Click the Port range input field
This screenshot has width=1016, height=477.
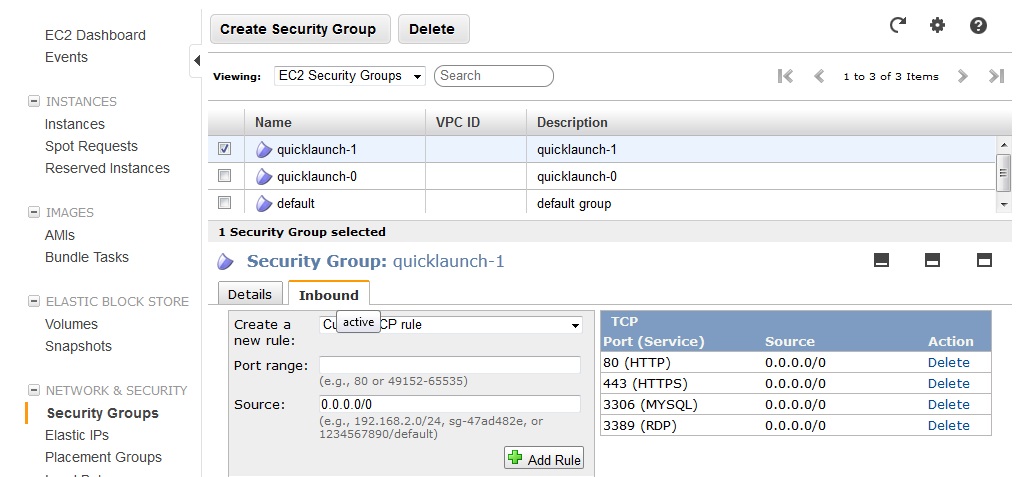(x=450, y=365)
